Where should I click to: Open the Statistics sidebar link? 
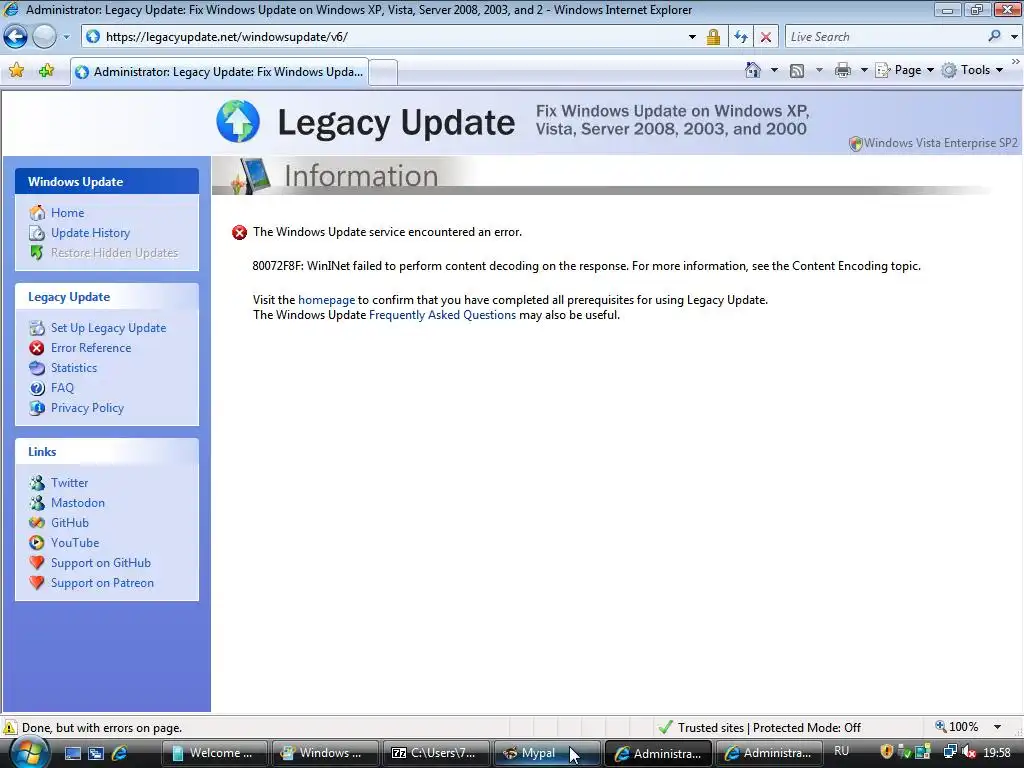click(x=74, y=368)
